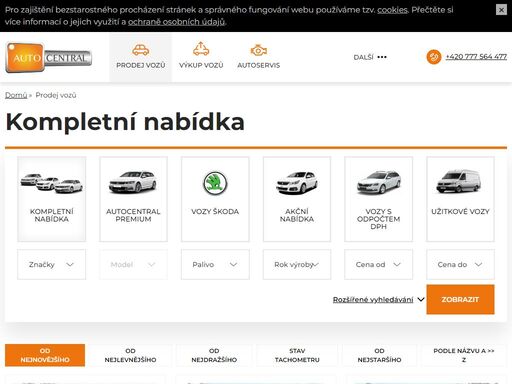
Task: Click the Užitkové vozy van image
Action: tap(459, 181)
